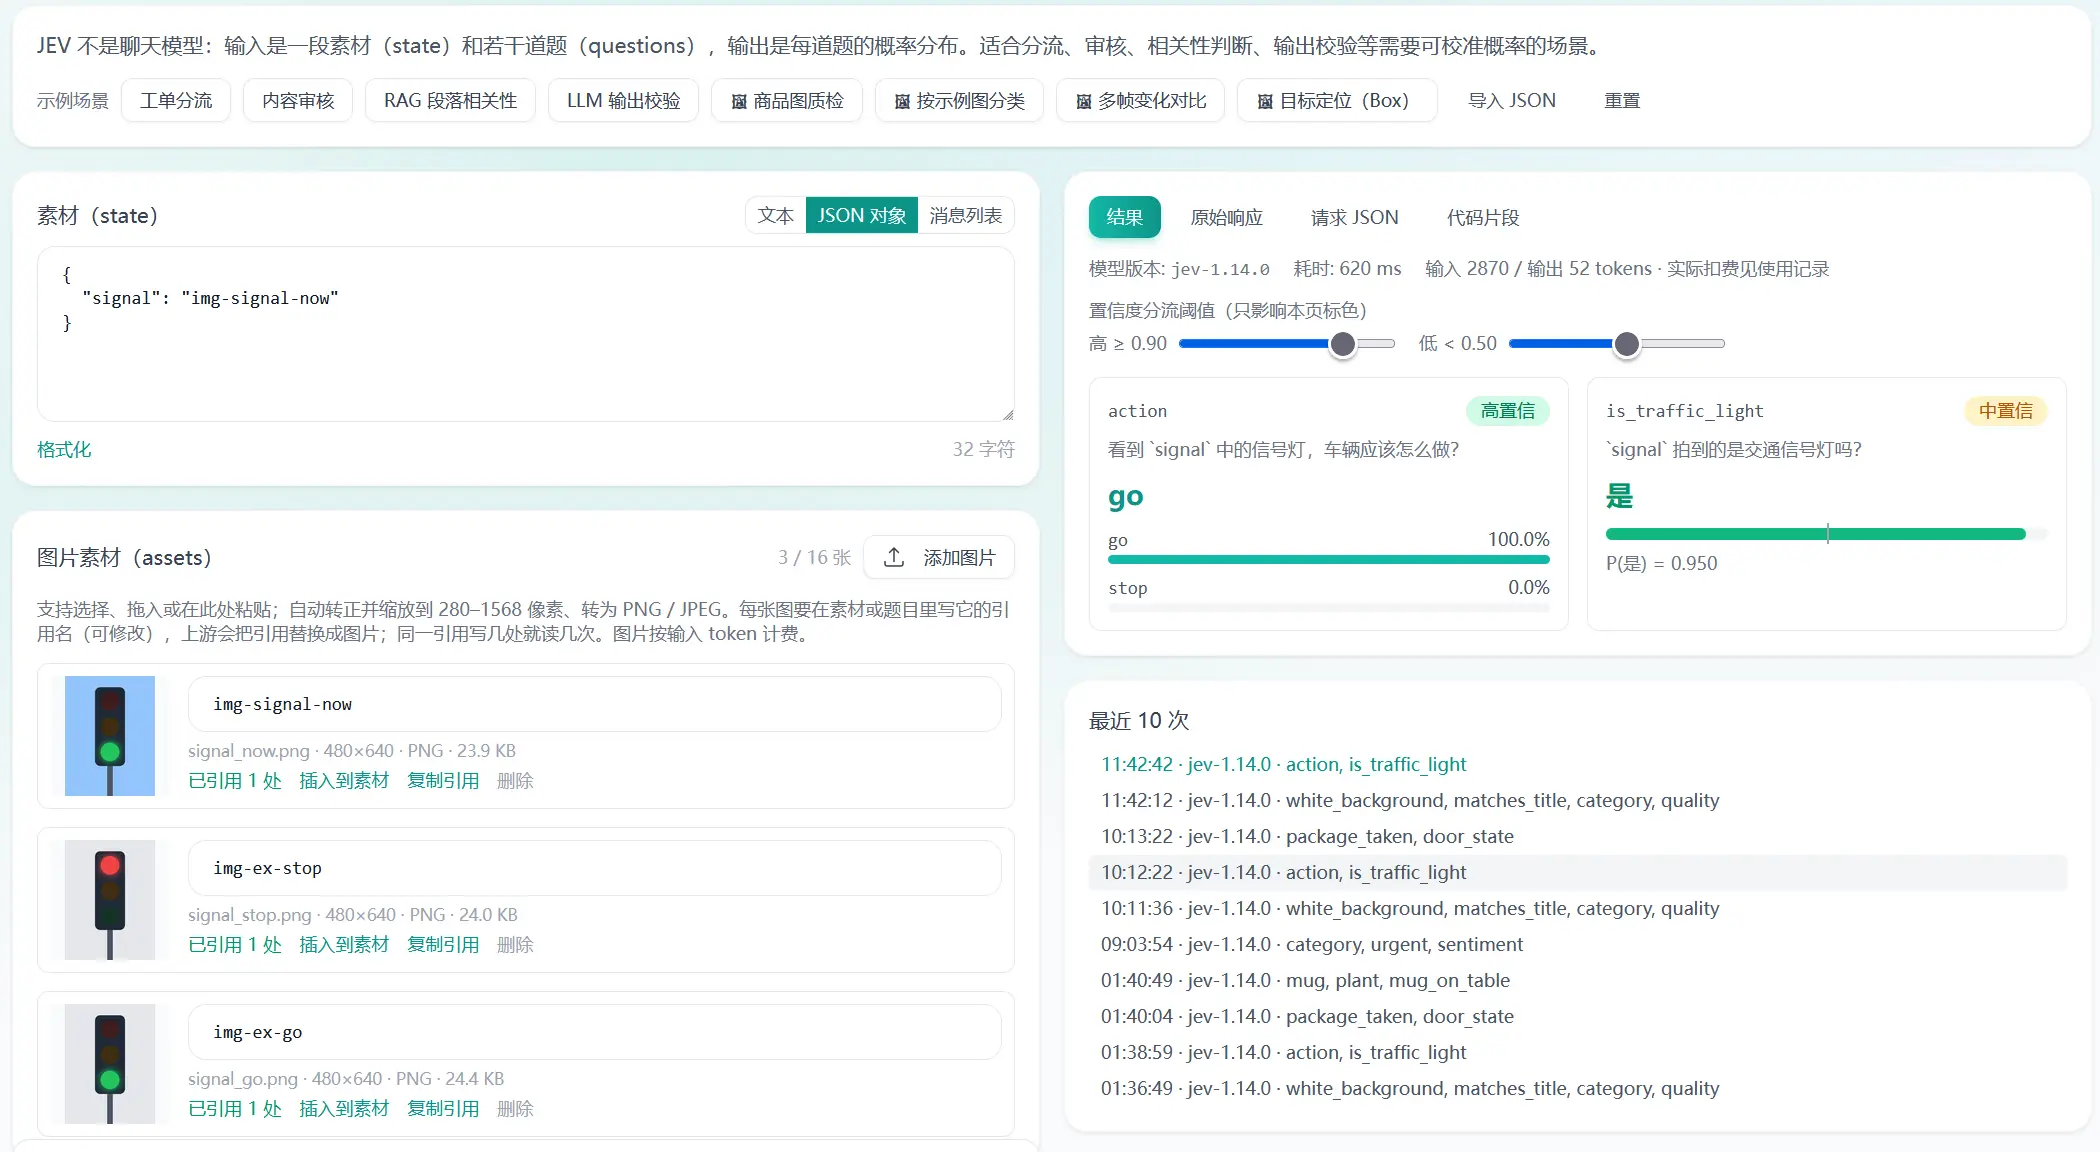Click the upload icon beside 添加图片

click(894, 557)
